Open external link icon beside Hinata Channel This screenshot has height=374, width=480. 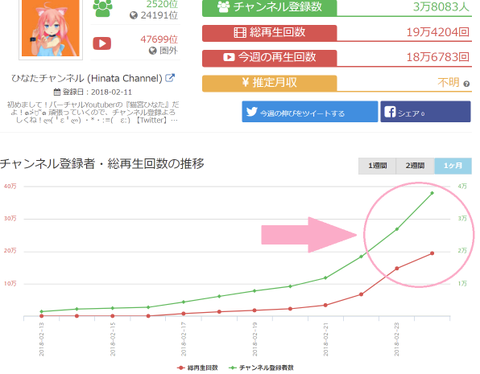[170, 78]
